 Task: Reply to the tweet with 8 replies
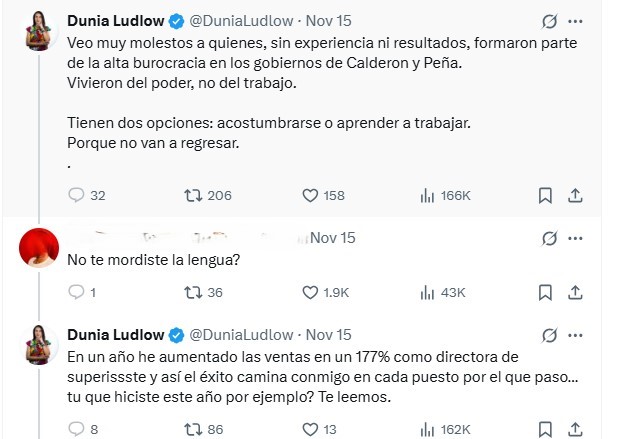click(x=76, y=429)
